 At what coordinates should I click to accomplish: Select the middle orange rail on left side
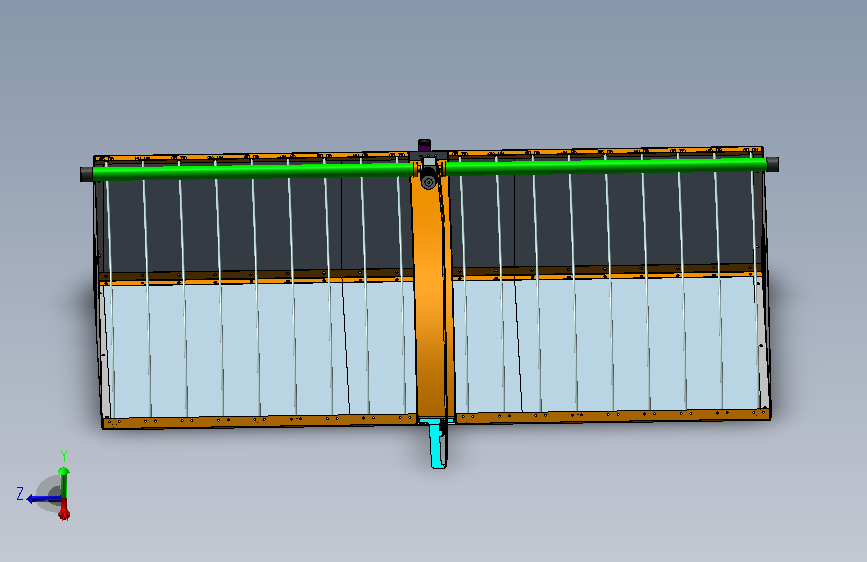tap(257, 277)
